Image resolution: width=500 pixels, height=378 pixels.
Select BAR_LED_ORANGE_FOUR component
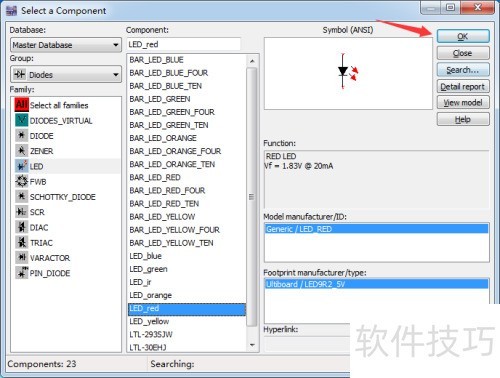pyautogui.click(x=175, y=151)
